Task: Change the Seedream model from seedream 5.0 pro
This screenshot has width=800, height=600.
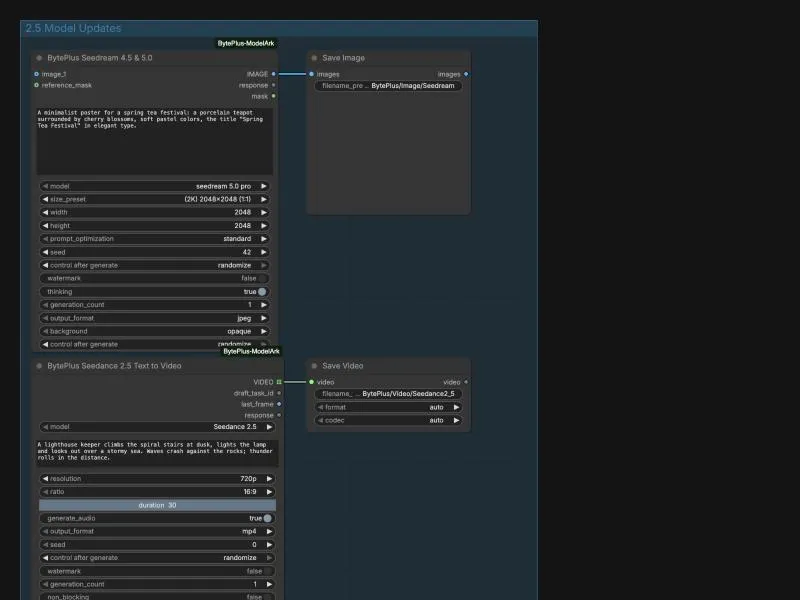Action: click(154, 186)
